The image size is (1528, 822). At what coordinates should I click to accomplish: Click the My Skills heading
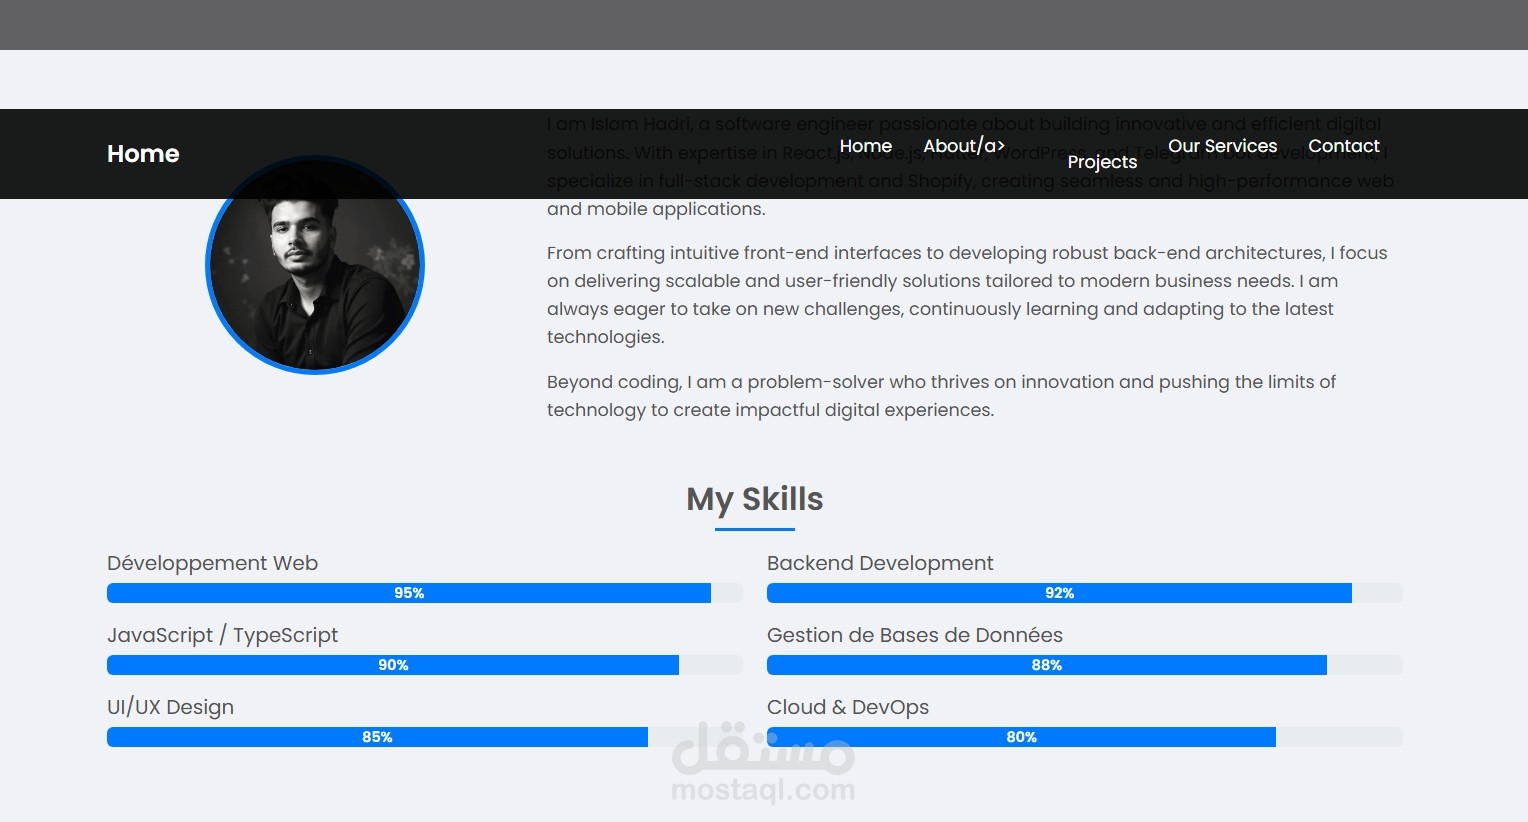click(755, 499)
